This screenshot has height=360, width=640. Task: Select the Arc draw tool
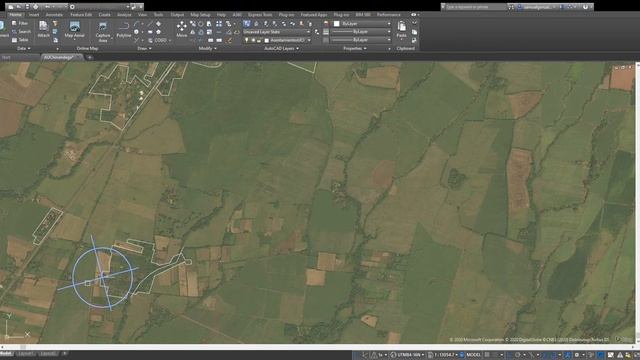137,24
